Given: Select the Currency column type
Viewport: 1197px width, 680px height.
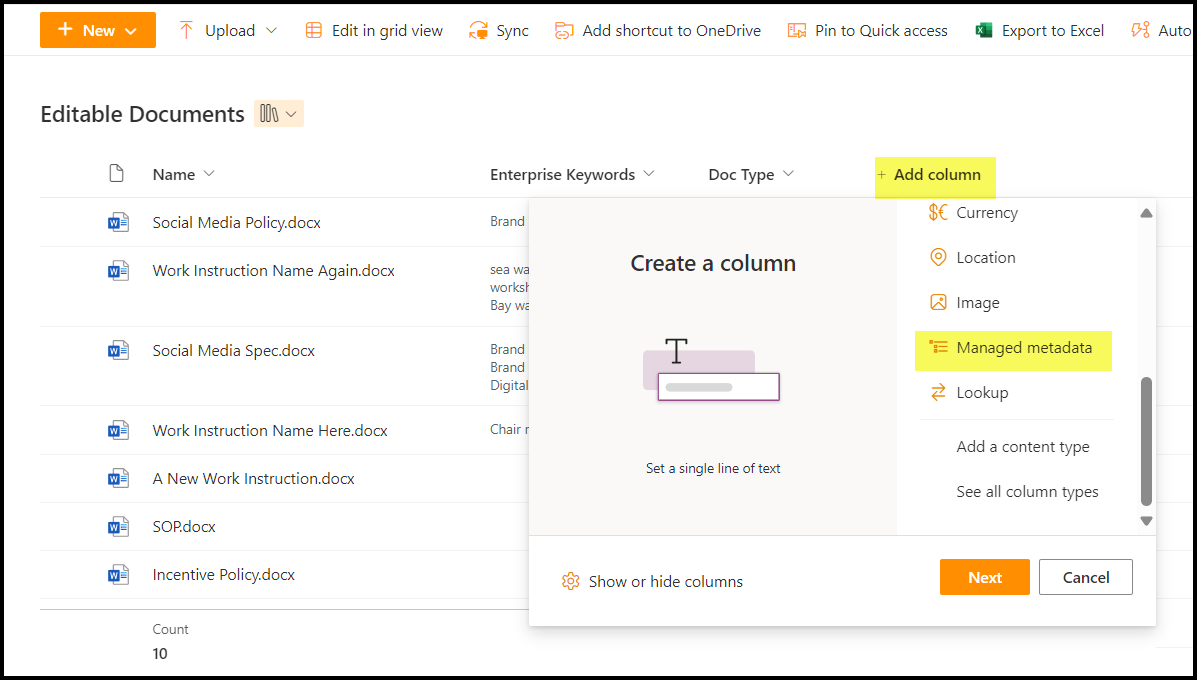Looking at the screenshot, I should (x=986, y=213).
